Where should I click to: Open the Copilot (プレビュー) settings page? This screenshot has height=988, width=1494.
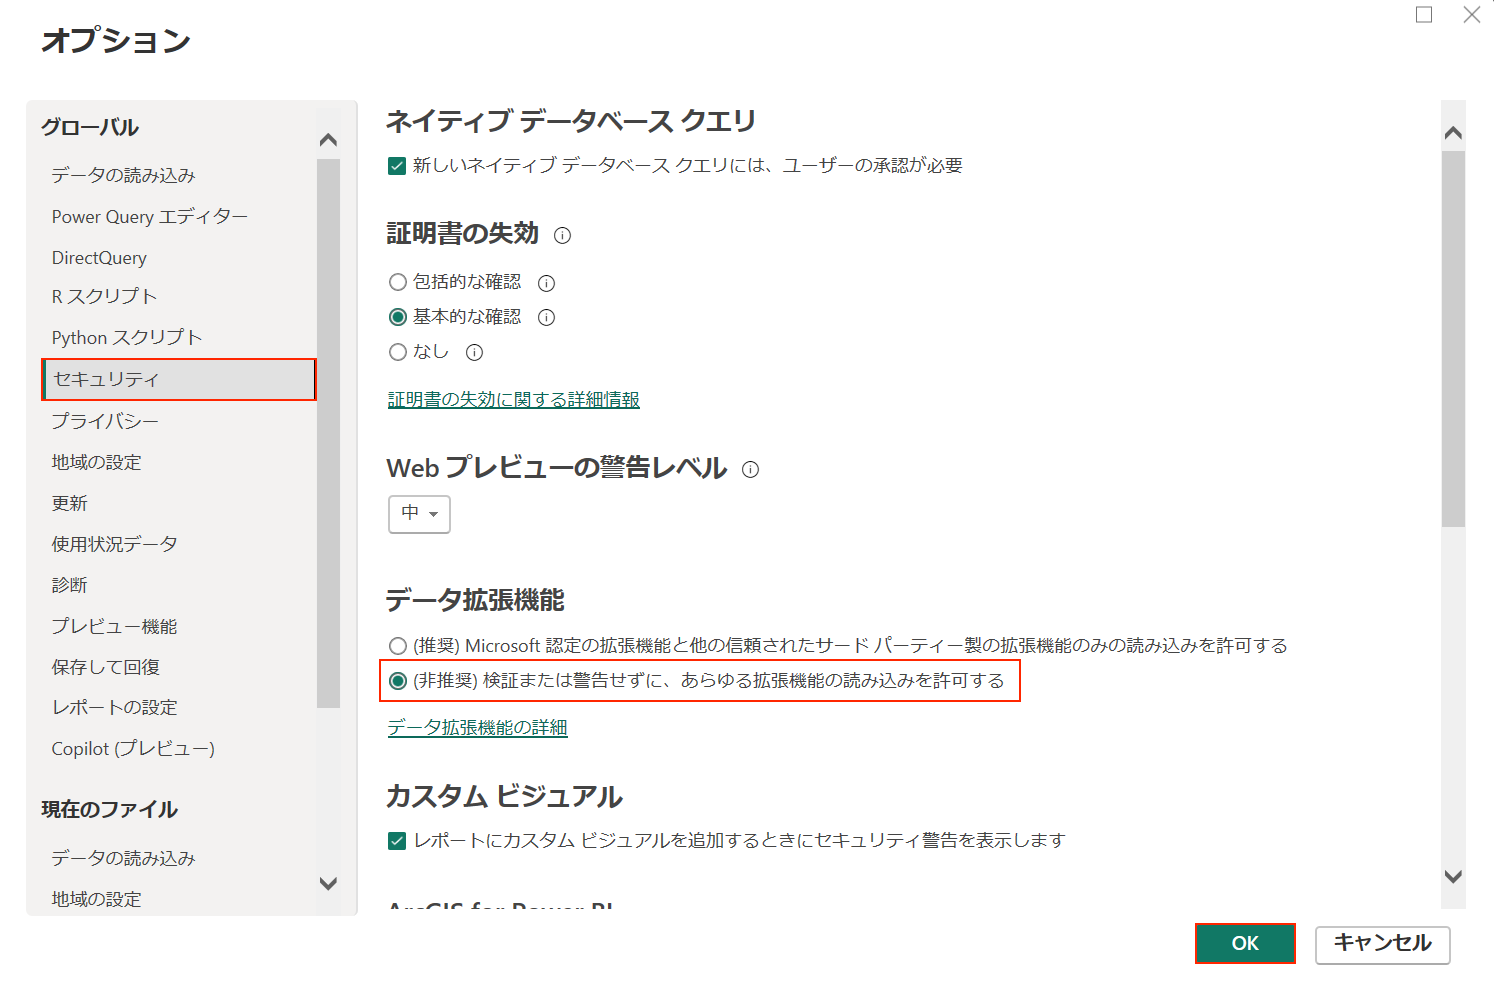point(133,748)
